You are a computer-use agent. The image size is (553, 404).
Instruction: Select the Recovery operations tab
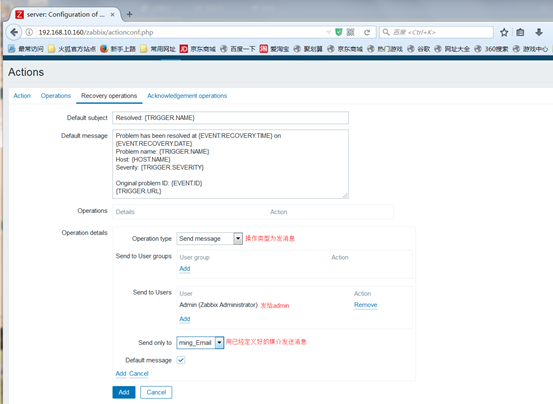(x=109, y=96)
